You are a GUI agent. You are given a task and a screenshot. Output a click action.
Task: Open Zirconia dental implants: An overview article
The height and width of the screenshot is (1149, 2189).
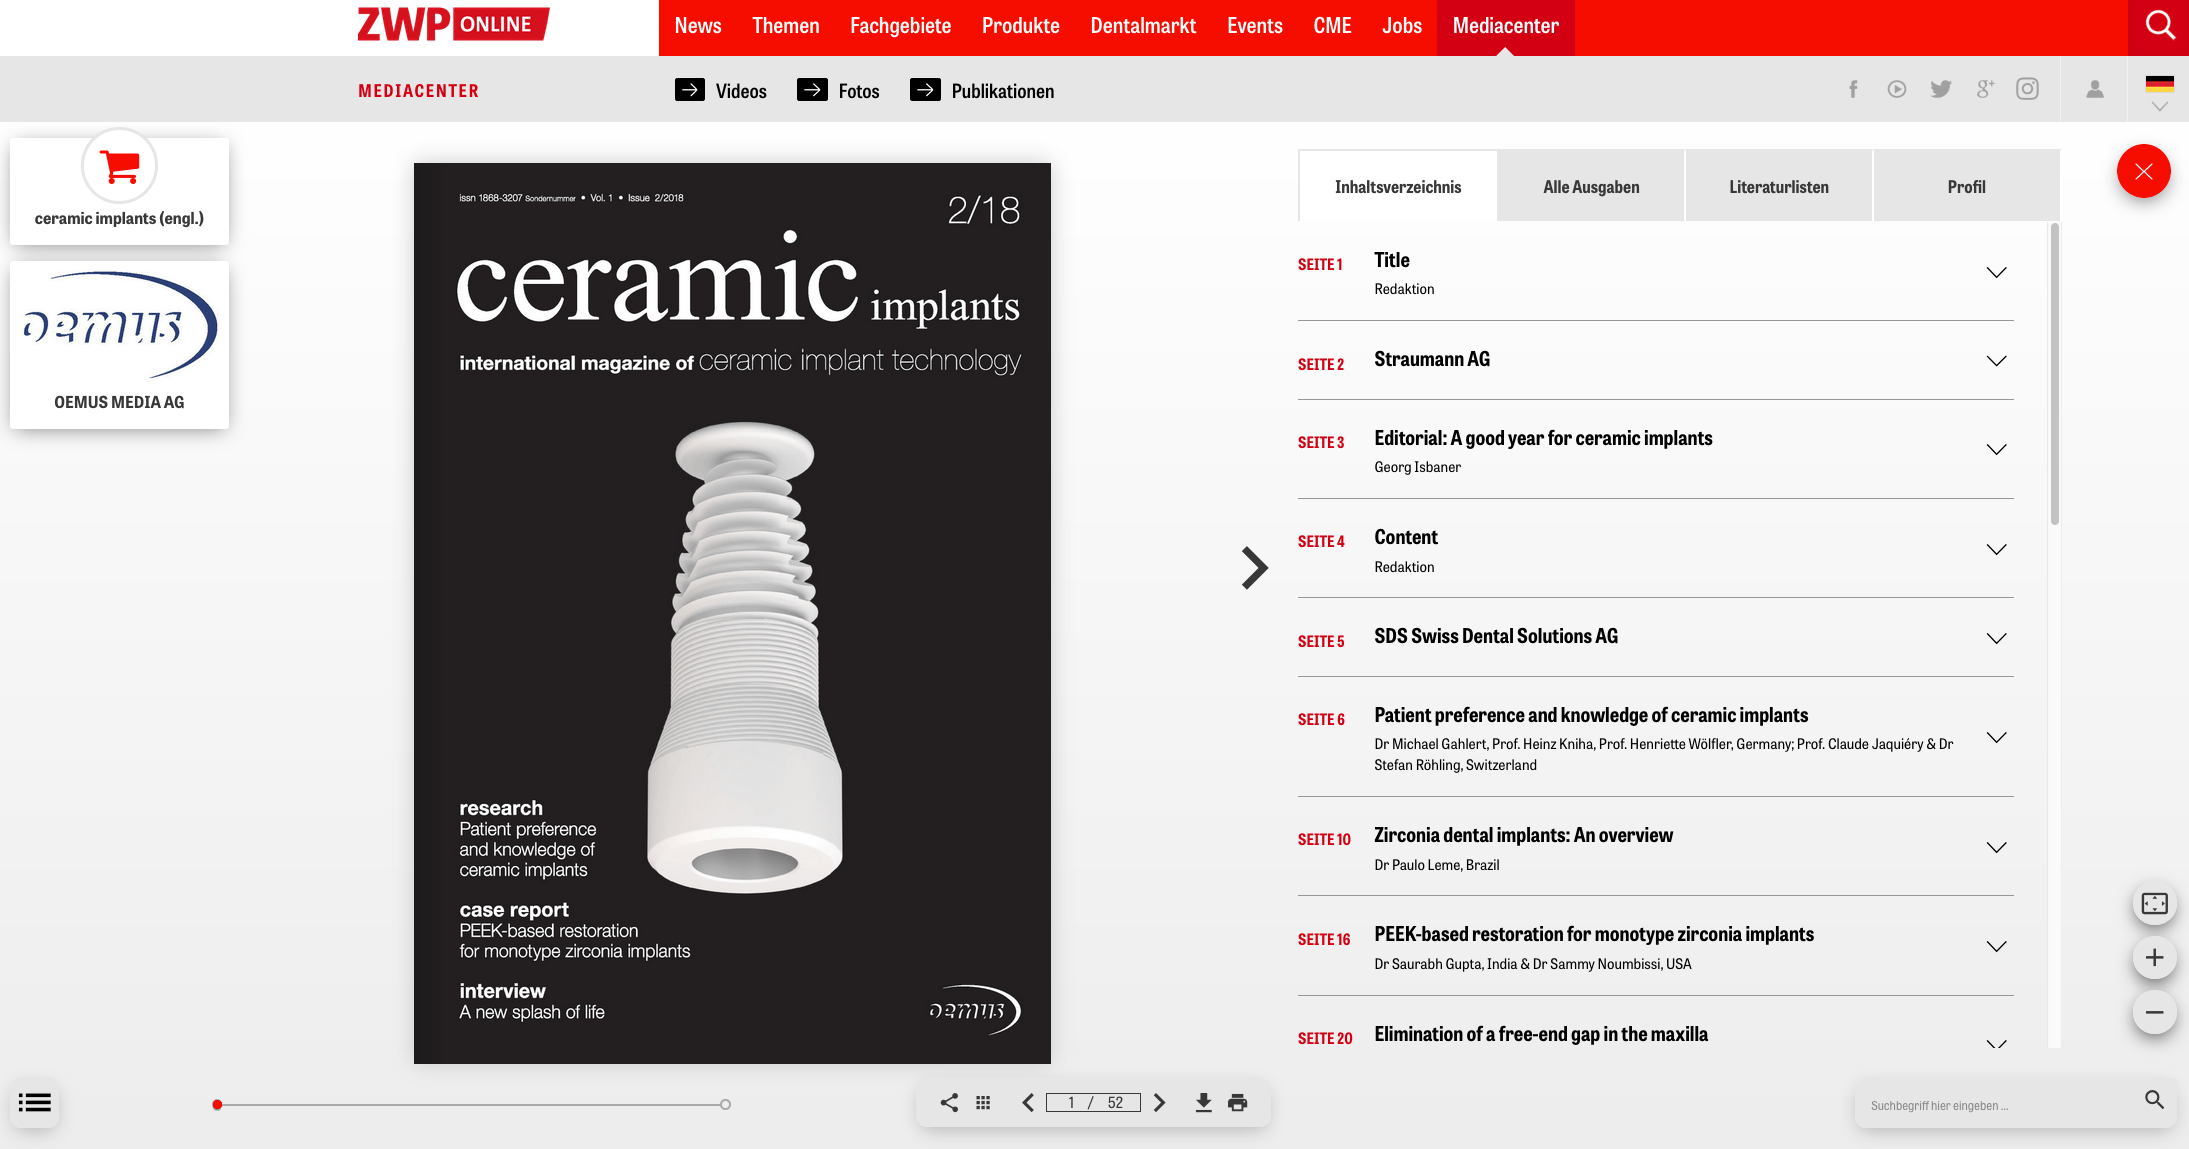click(x=1523, y=835)
